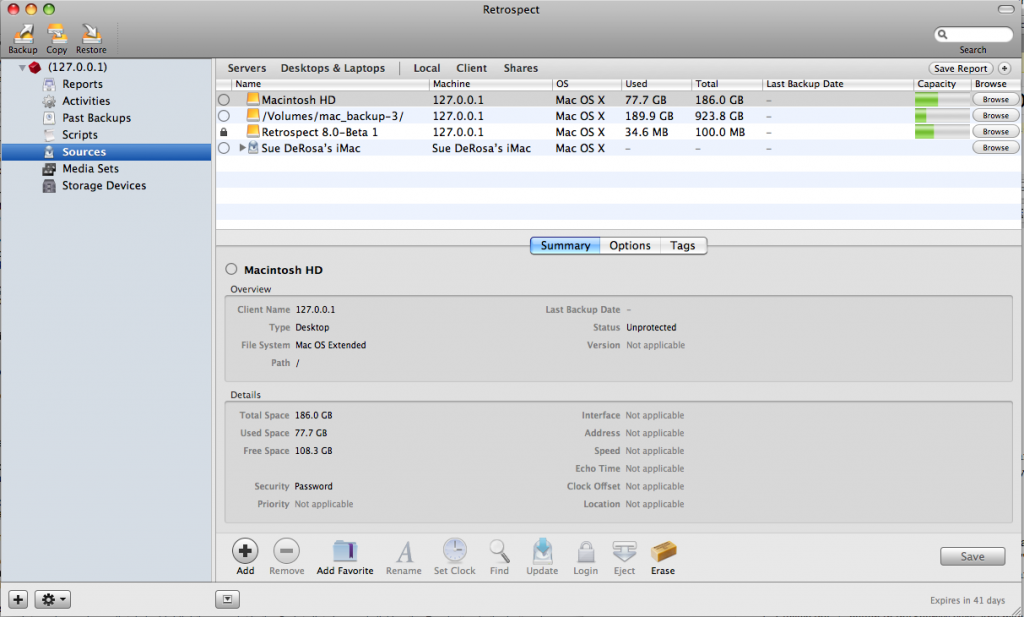The height and width of the screenshot is (617, 1024).
Task: Click the Remove source minus icon
Action: 286,551
